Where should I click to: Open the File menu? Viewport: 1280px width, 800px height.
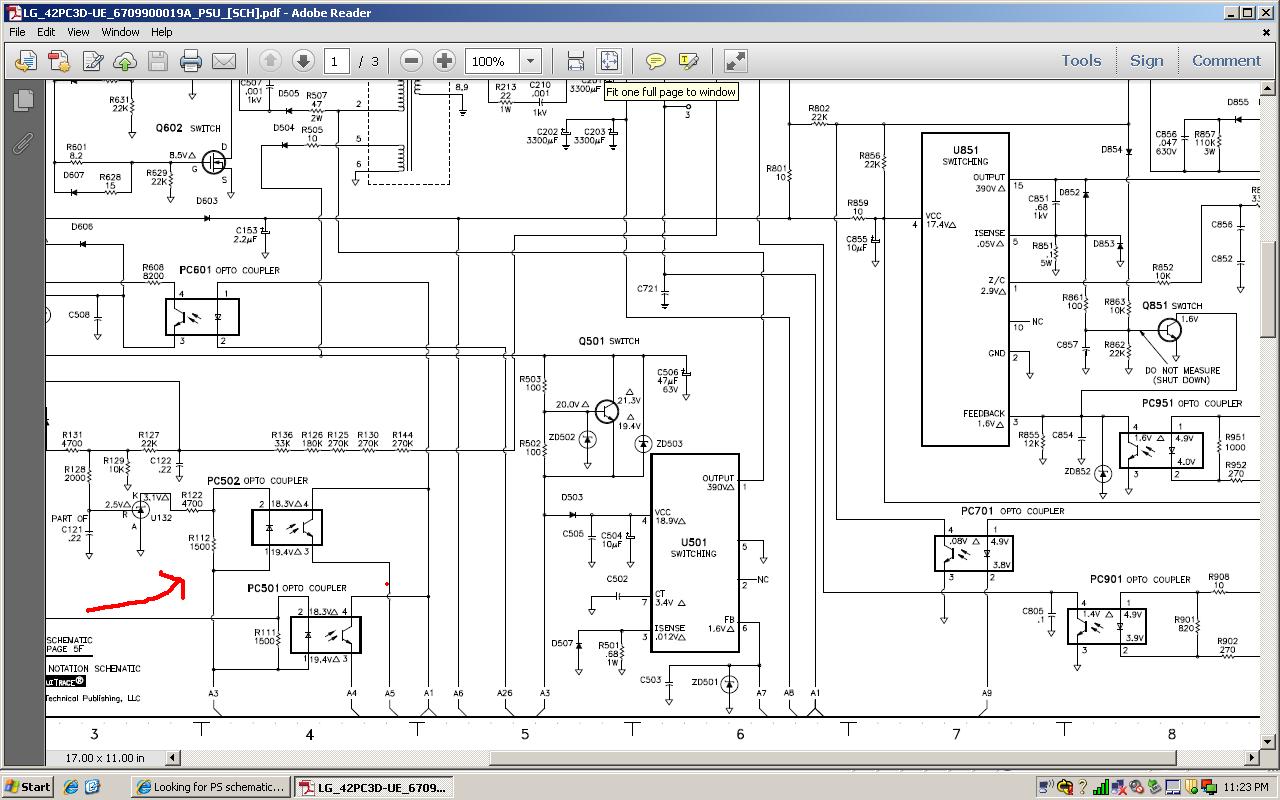[17, 32]
